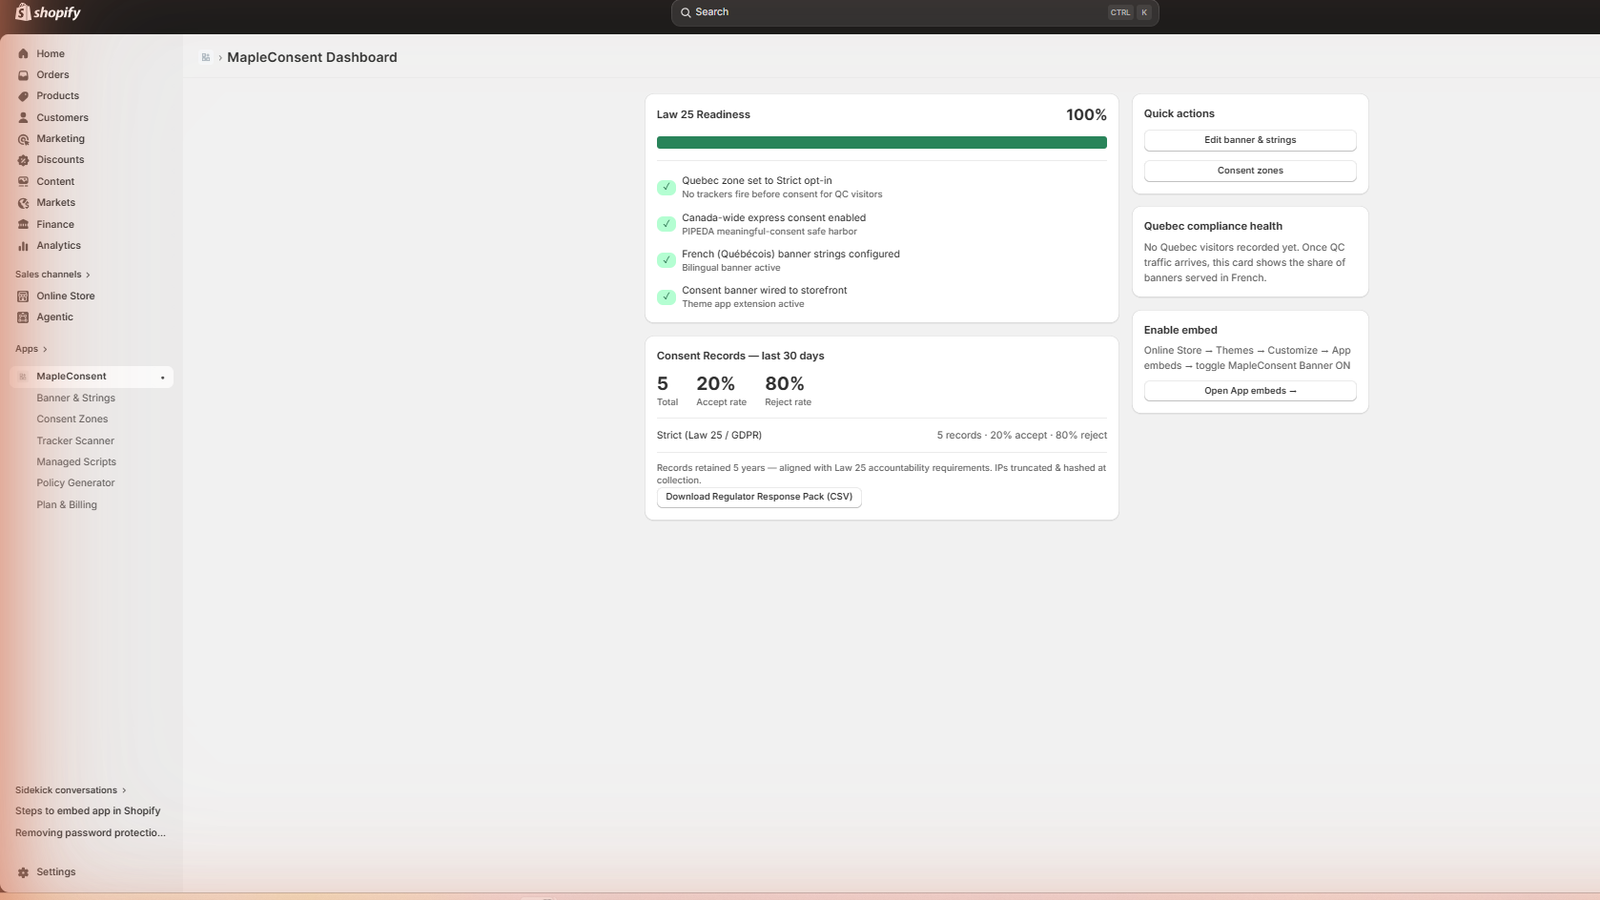Click 'Consent Records — last 30 days' heading
Viewport: 1600px width, 900px height.
(x=741, y=356)
